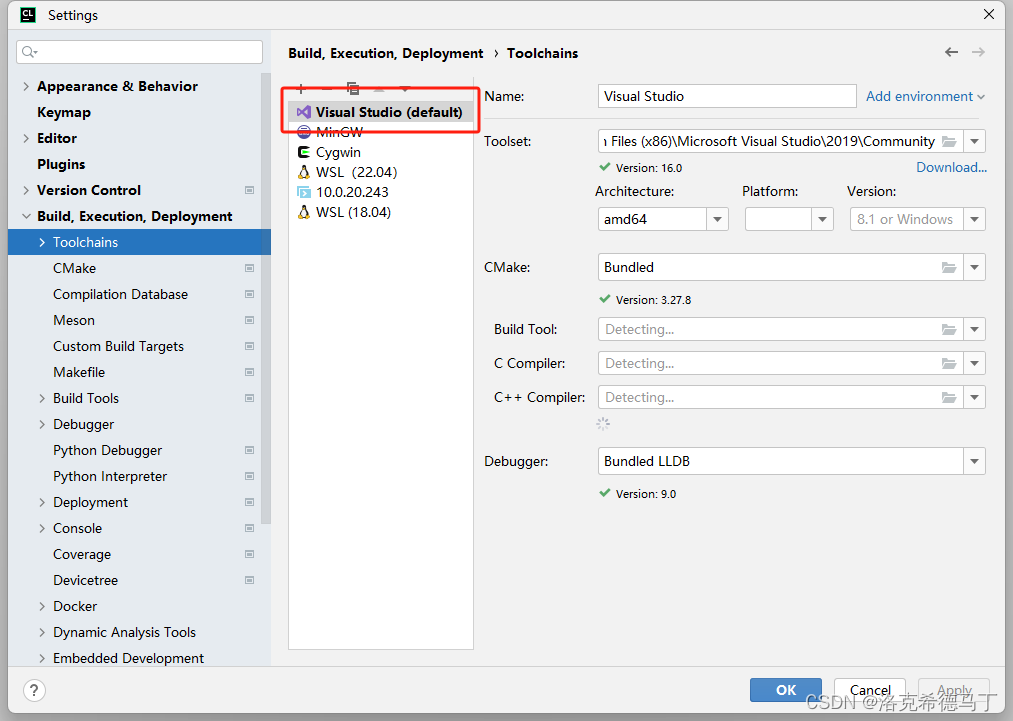Click Build, Execution, Deployment breadcrumb

tap(386, 53)
